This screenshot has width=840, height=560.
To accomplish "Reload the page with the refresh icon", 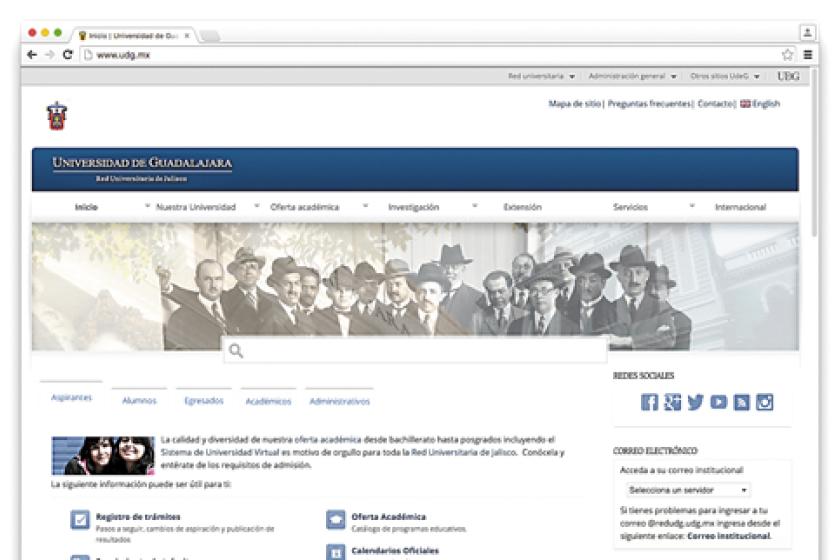I will 68,55.
